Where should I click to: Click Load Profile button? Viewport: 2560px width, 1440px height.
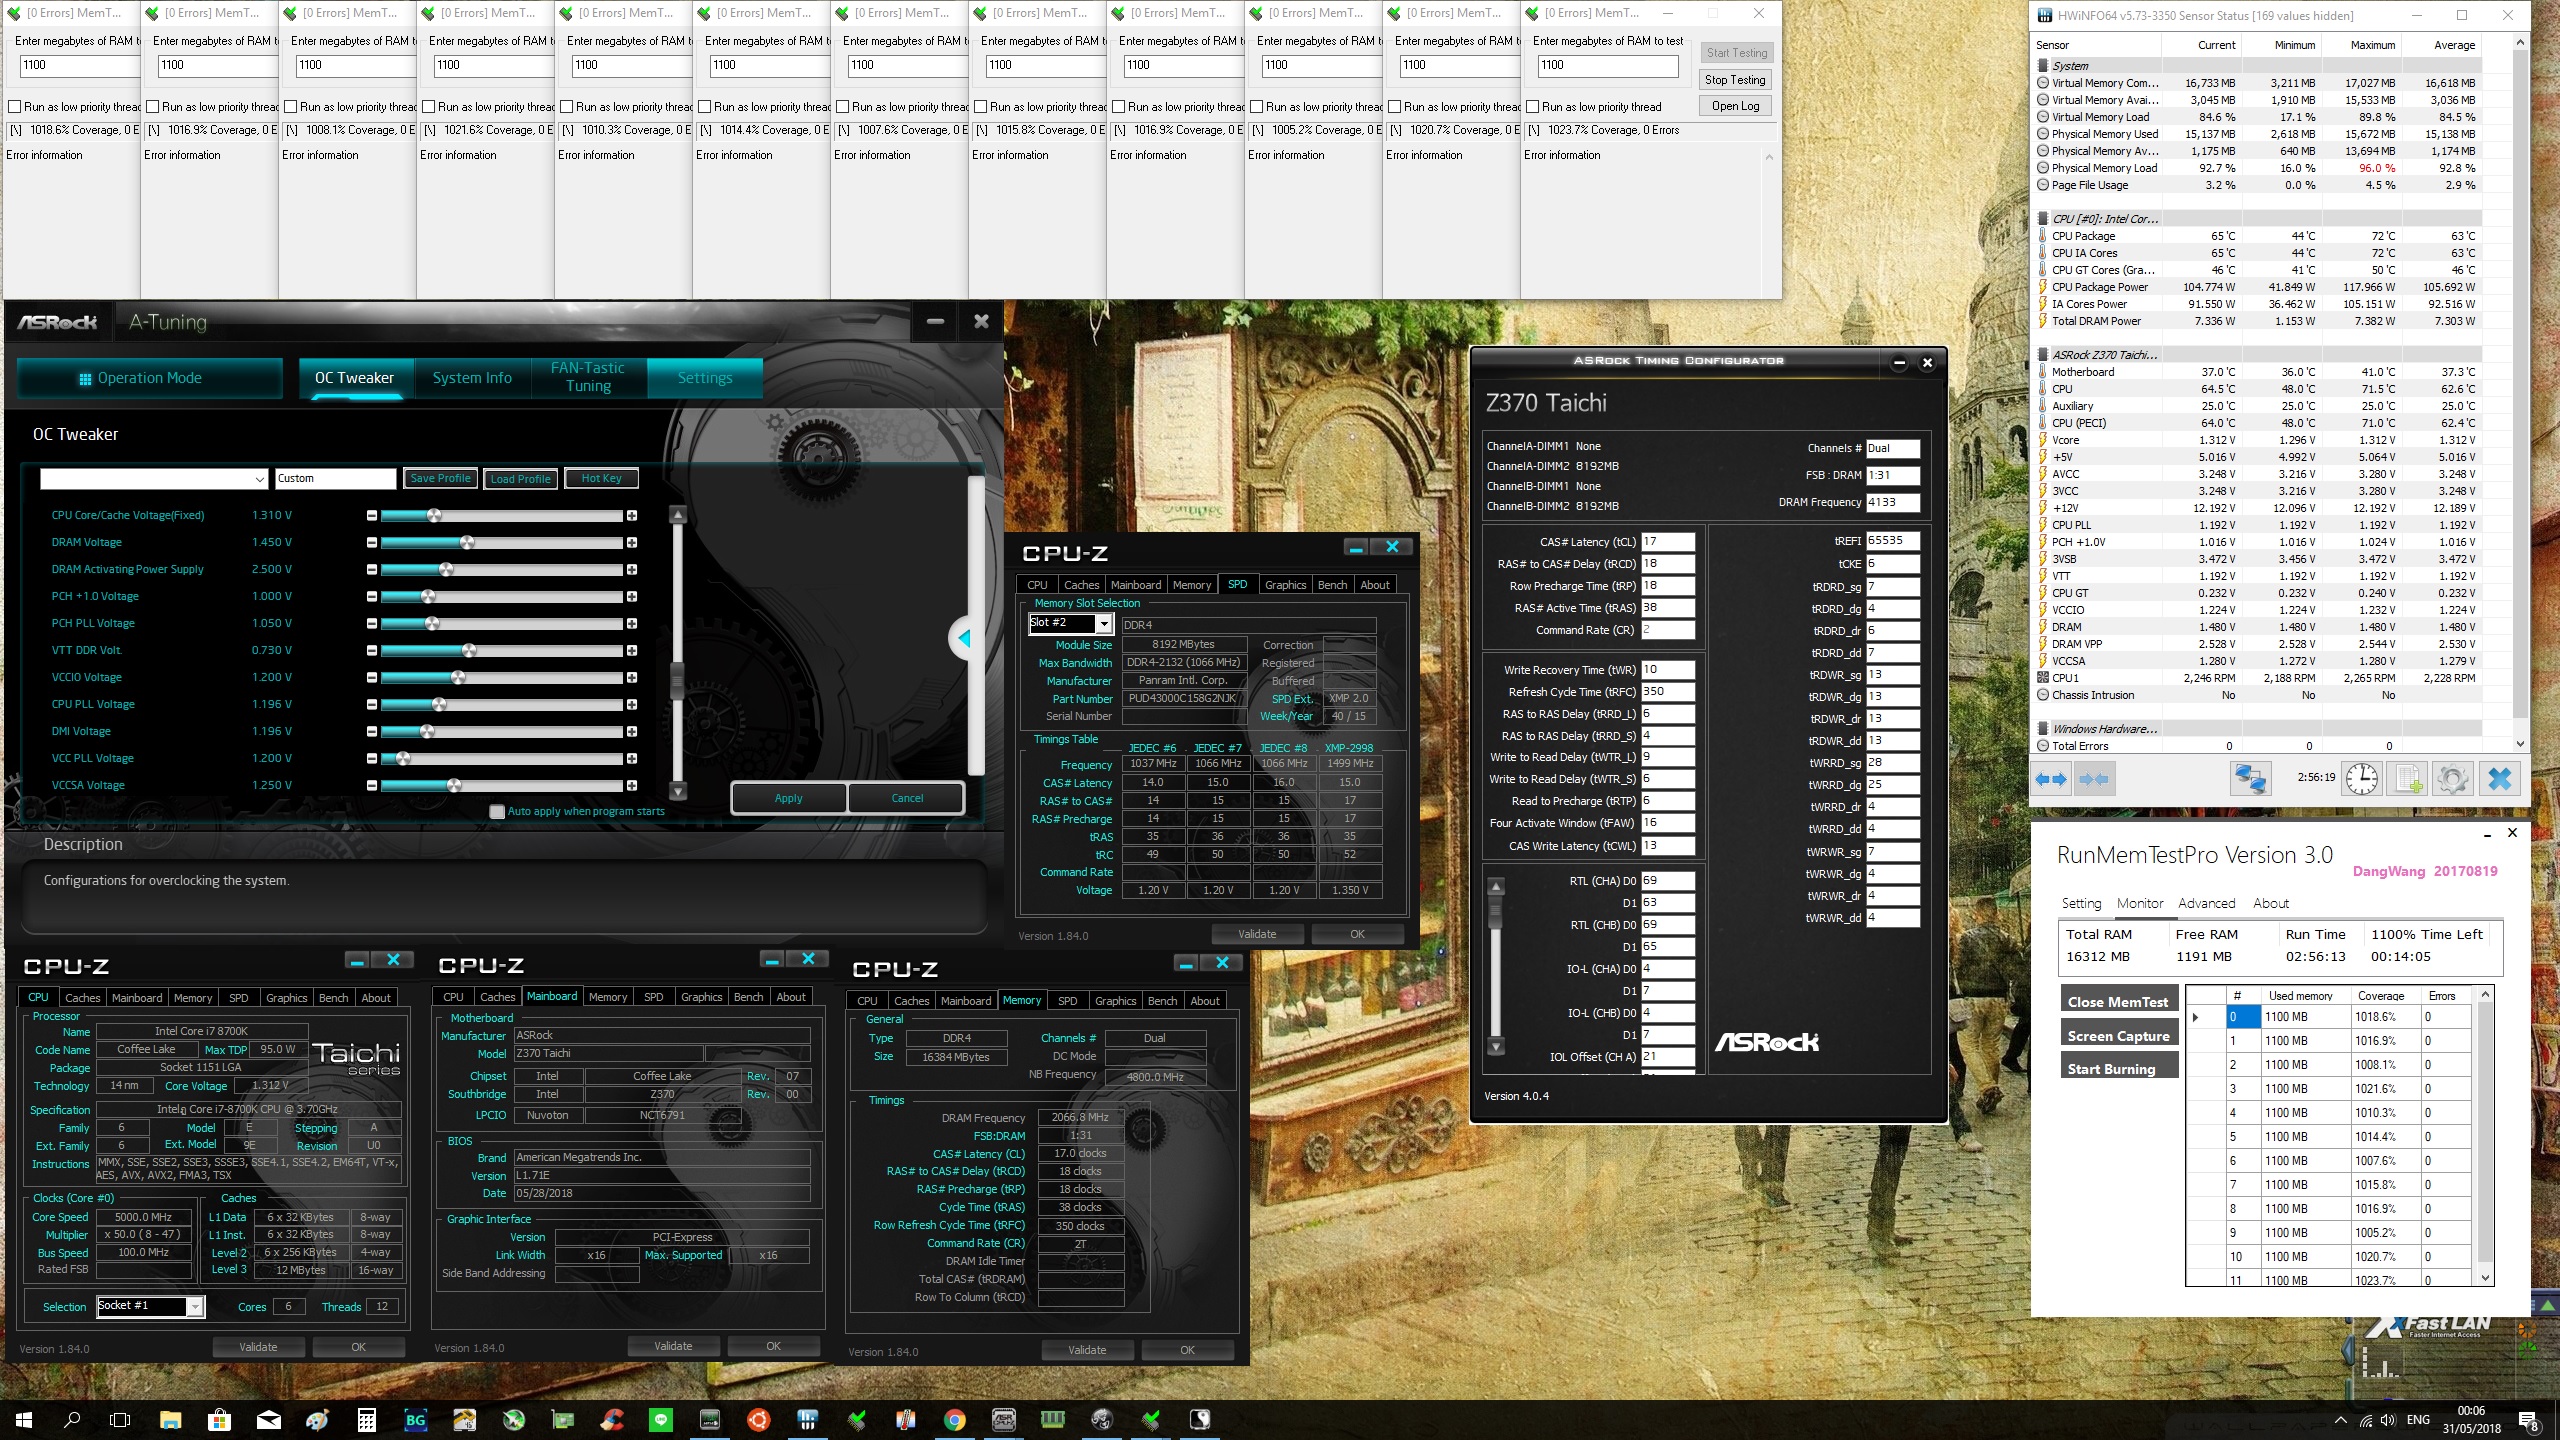[x=520, y=479]
